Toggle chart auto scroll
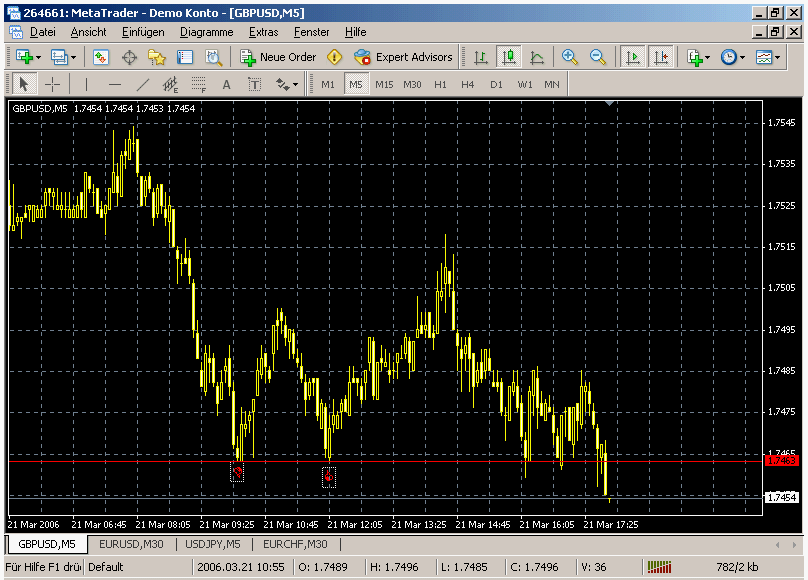The width and height of the screenshot is (808, 580). [x=632, y=57]
